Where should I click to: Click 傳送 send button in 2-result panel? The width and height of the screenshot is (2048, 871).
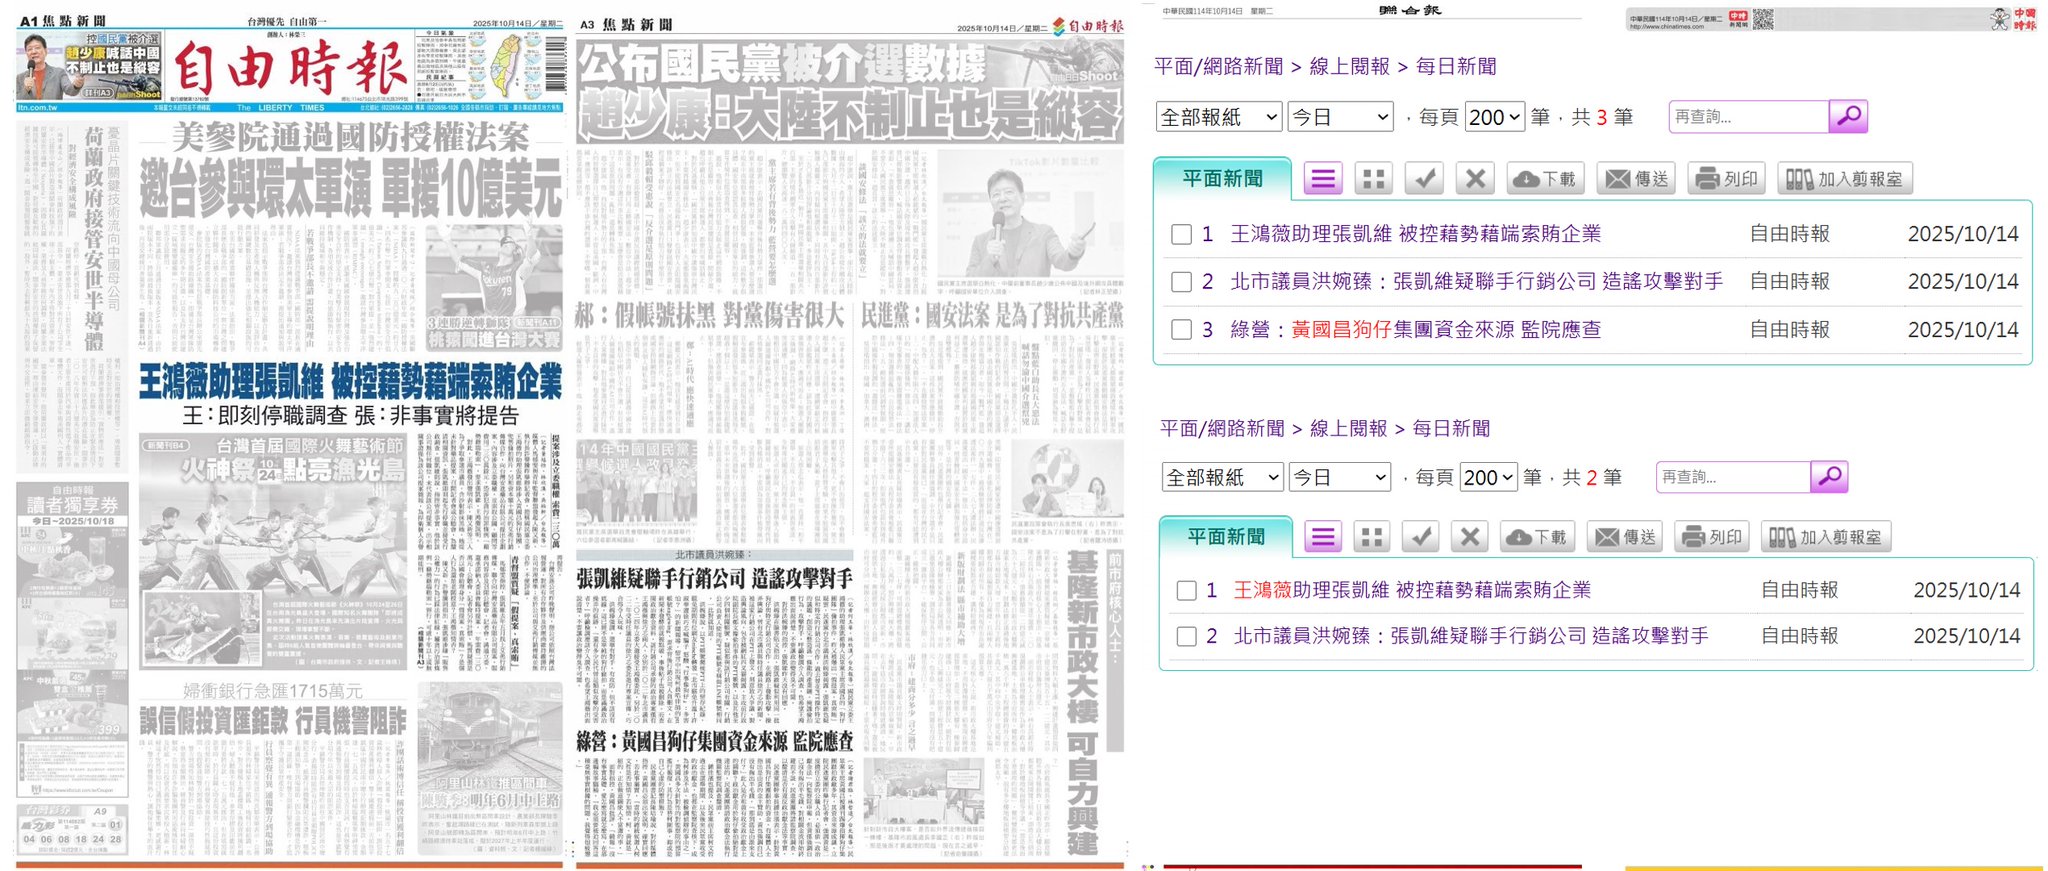pyautogui.click(x=1625, y=537)
